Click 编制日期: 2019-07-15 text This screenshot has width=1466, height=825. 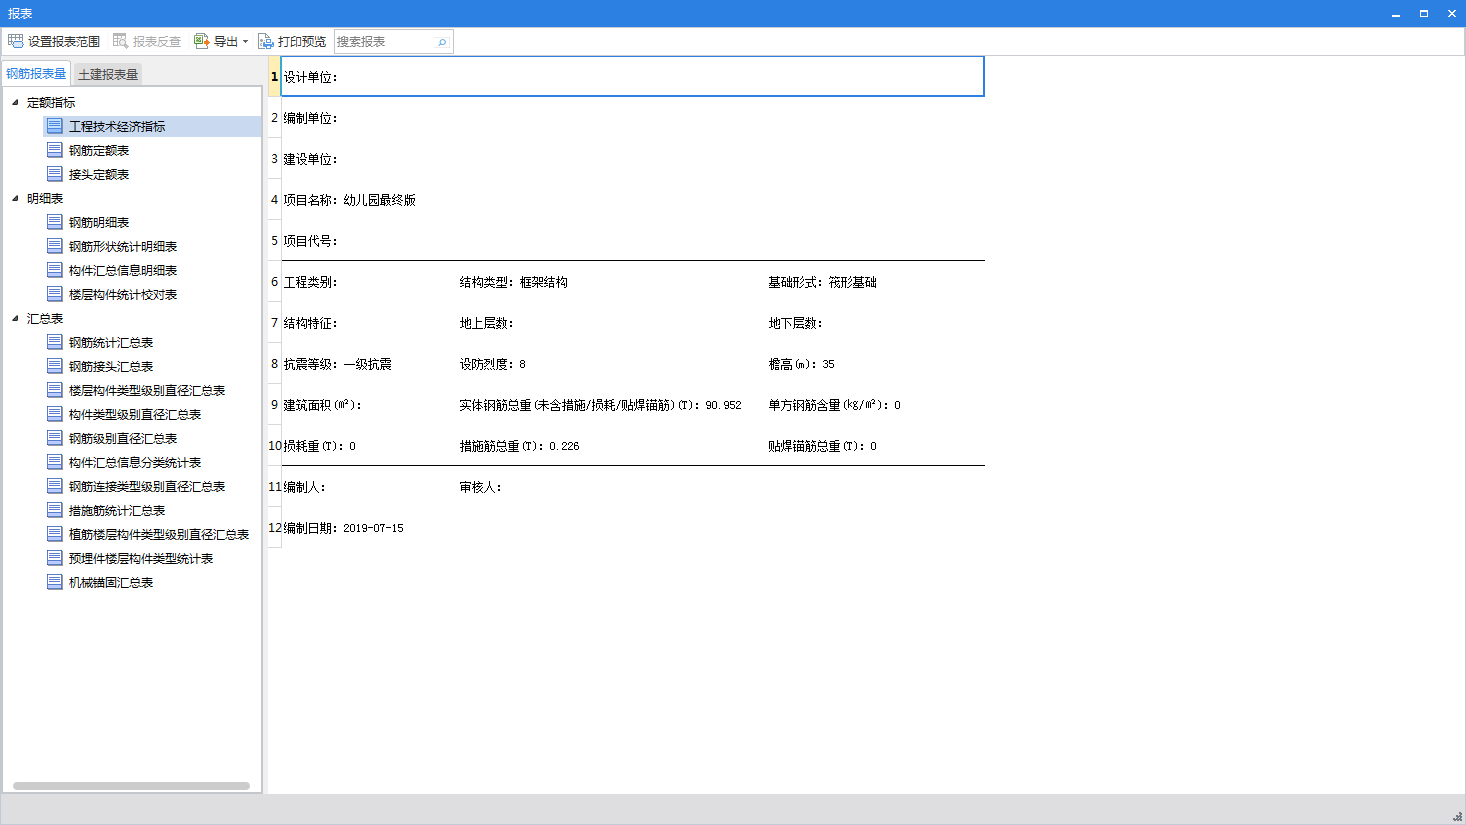point(344,528)
